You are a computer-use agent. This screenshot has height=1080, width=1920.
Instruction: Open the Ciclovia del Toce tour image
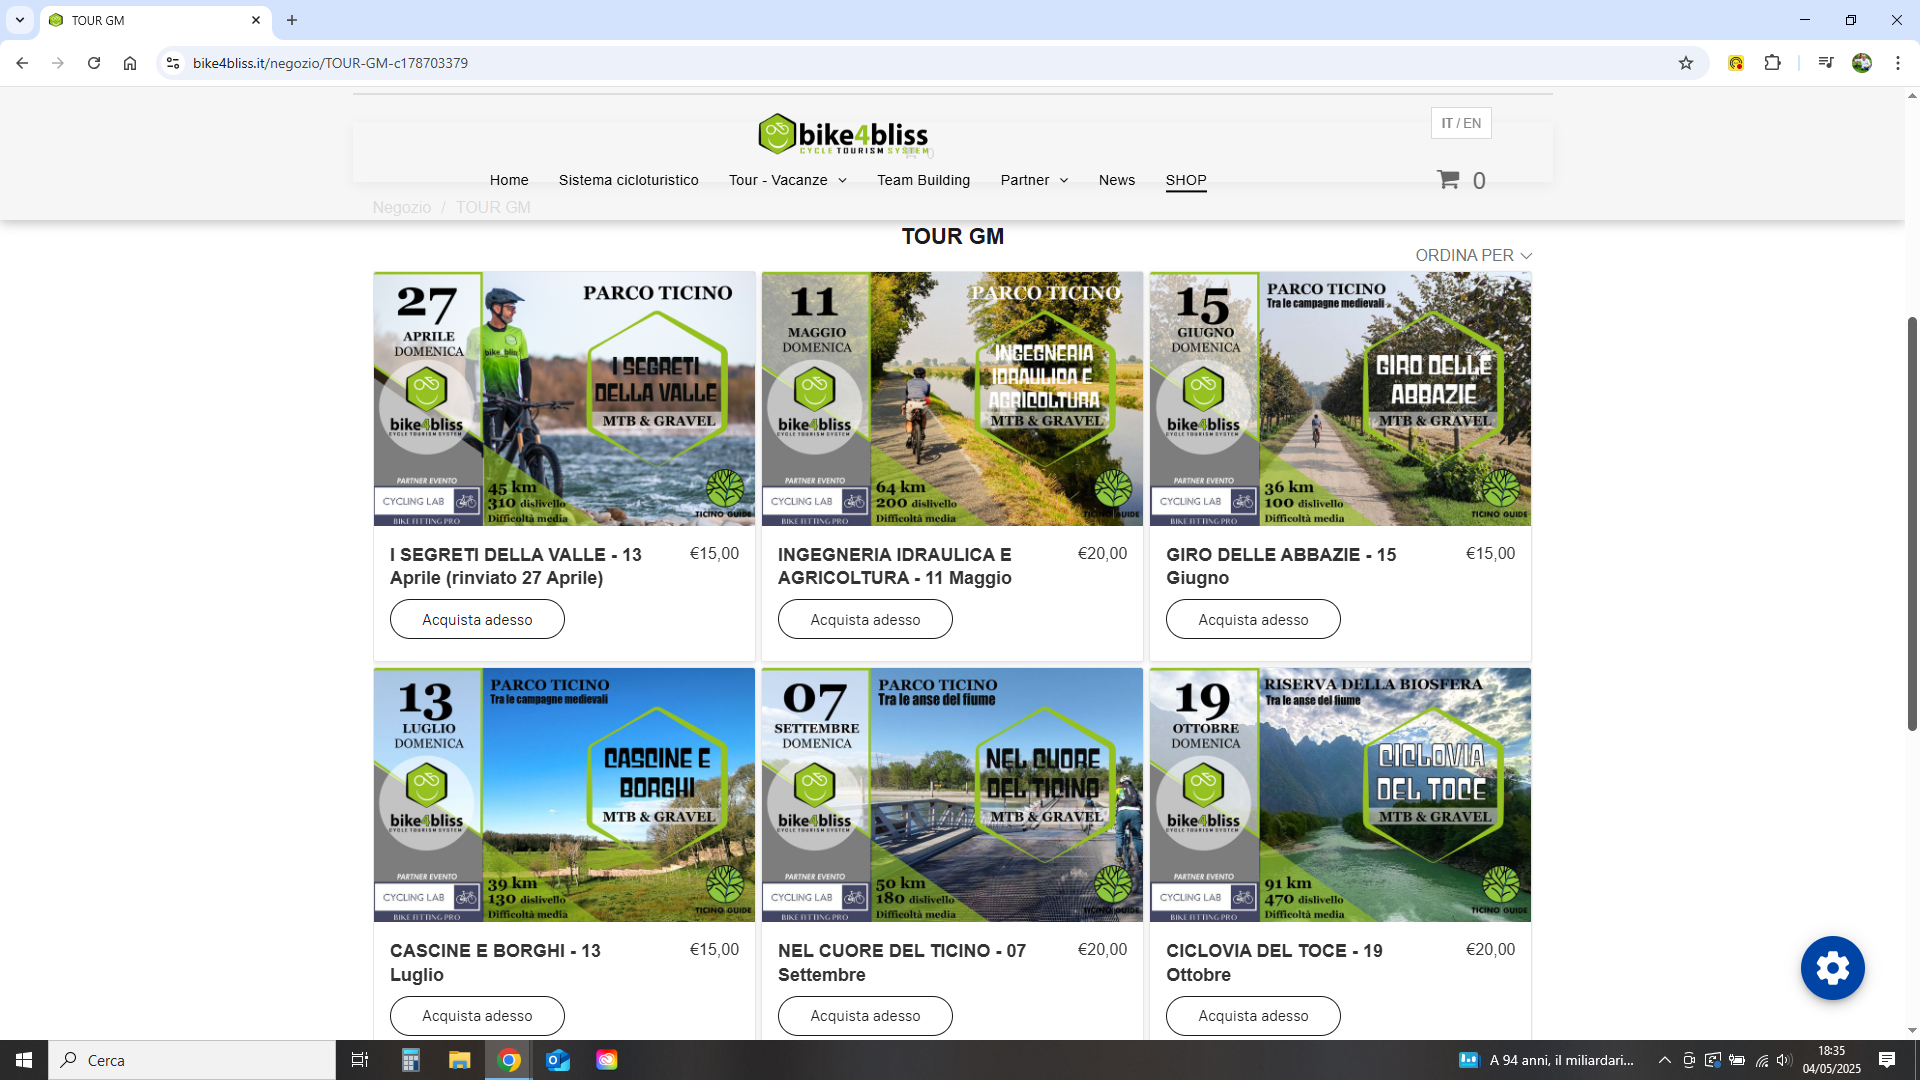tap(1340, 795)
